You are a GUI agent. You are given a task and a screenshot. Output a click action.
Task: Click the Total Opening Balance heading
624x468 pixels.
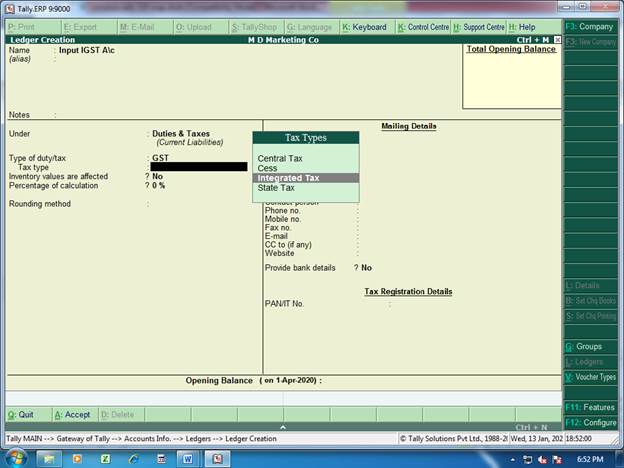(511, 49)
